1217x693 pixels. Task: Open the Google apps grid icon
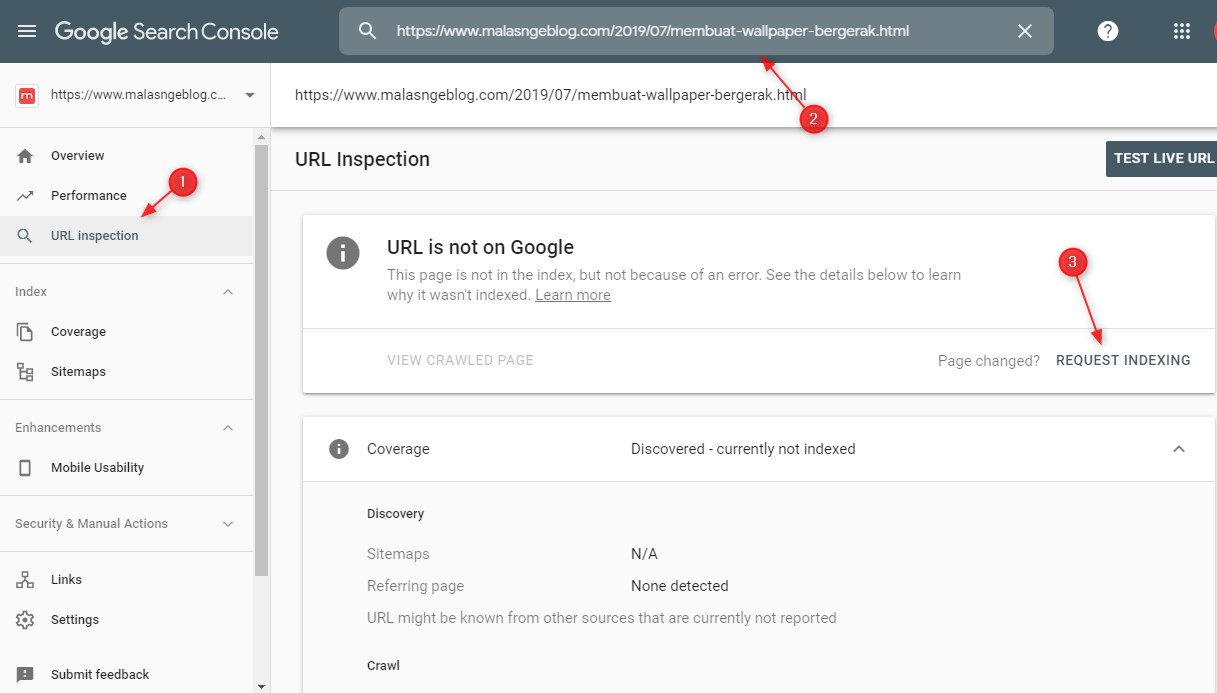click(x=1181, y=31)
